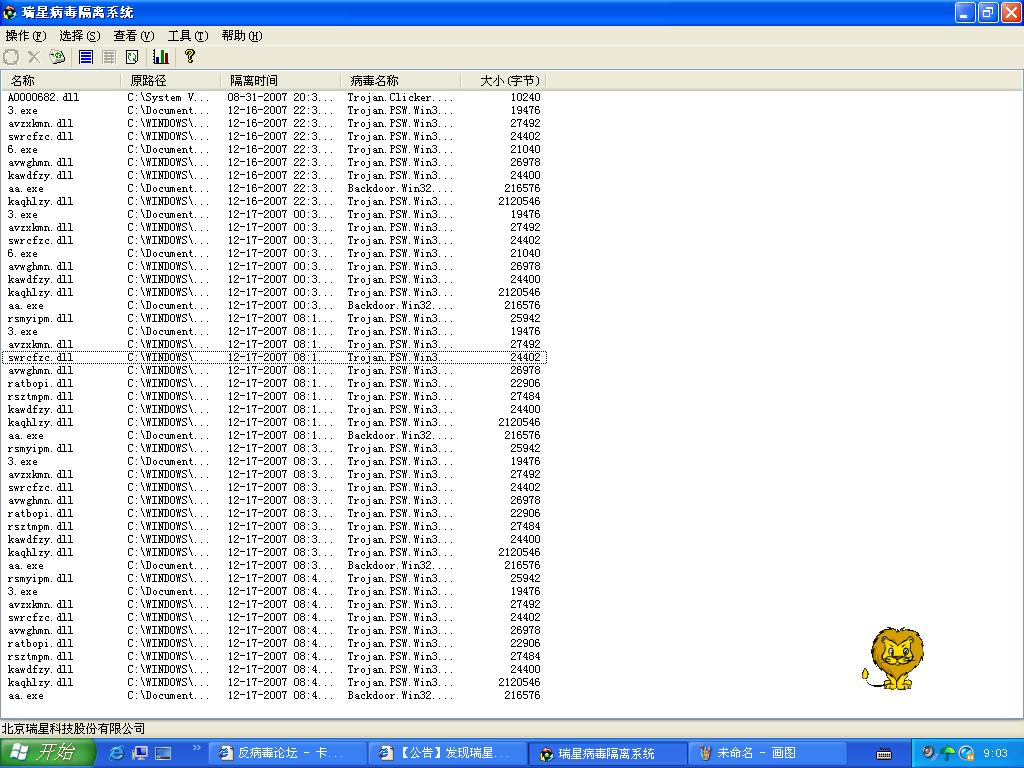Click the lion mascot on the desktop
The image size is (1024, 768).
(x=894, y=658)
